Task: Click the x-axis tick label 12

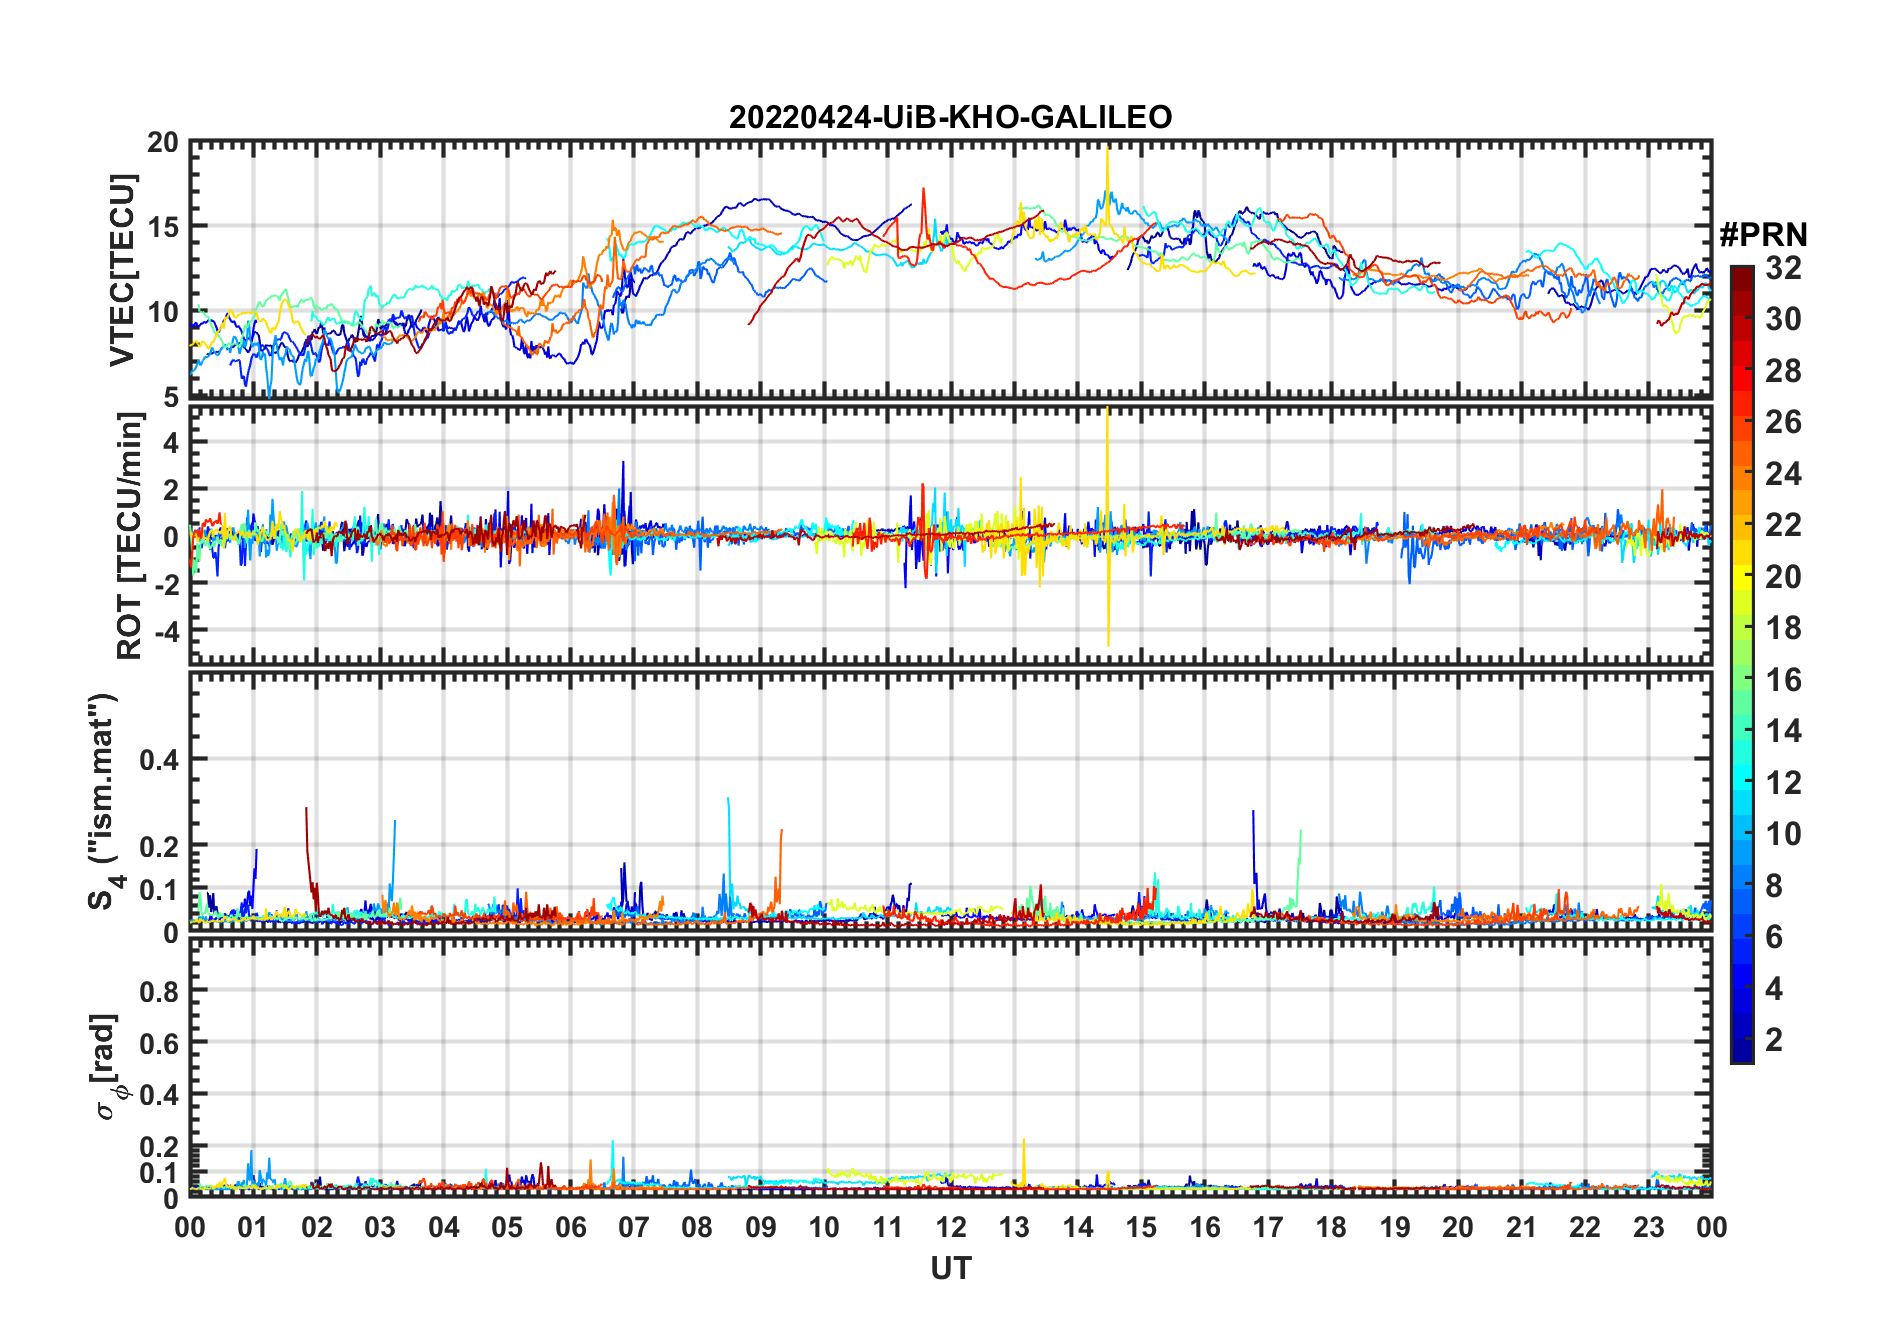Action: 951,1227
